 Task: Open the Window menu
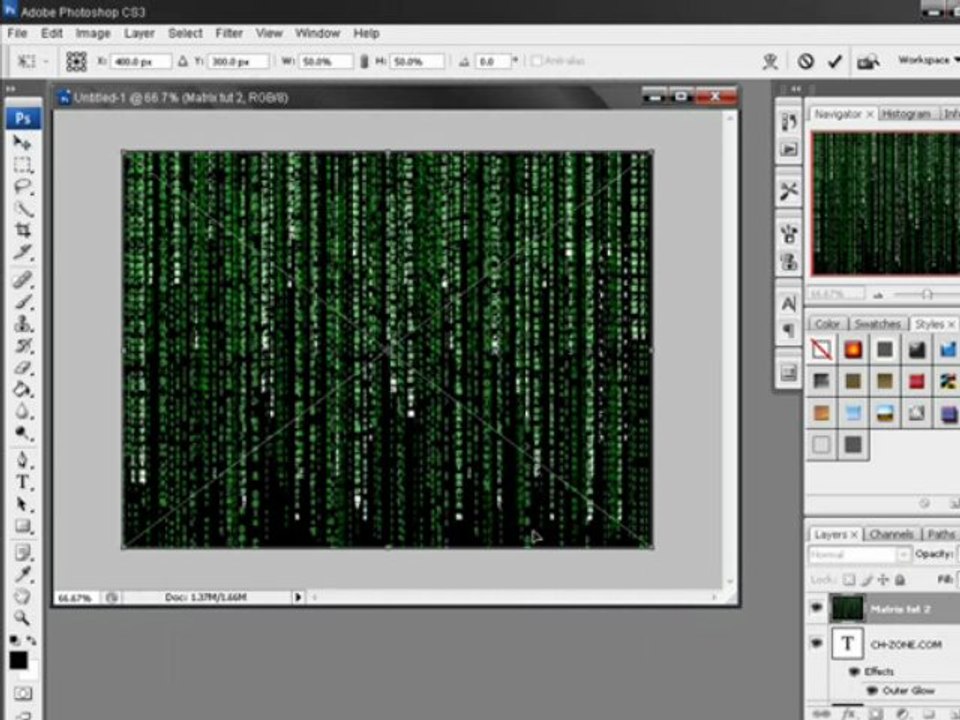[x=317, y=33]
